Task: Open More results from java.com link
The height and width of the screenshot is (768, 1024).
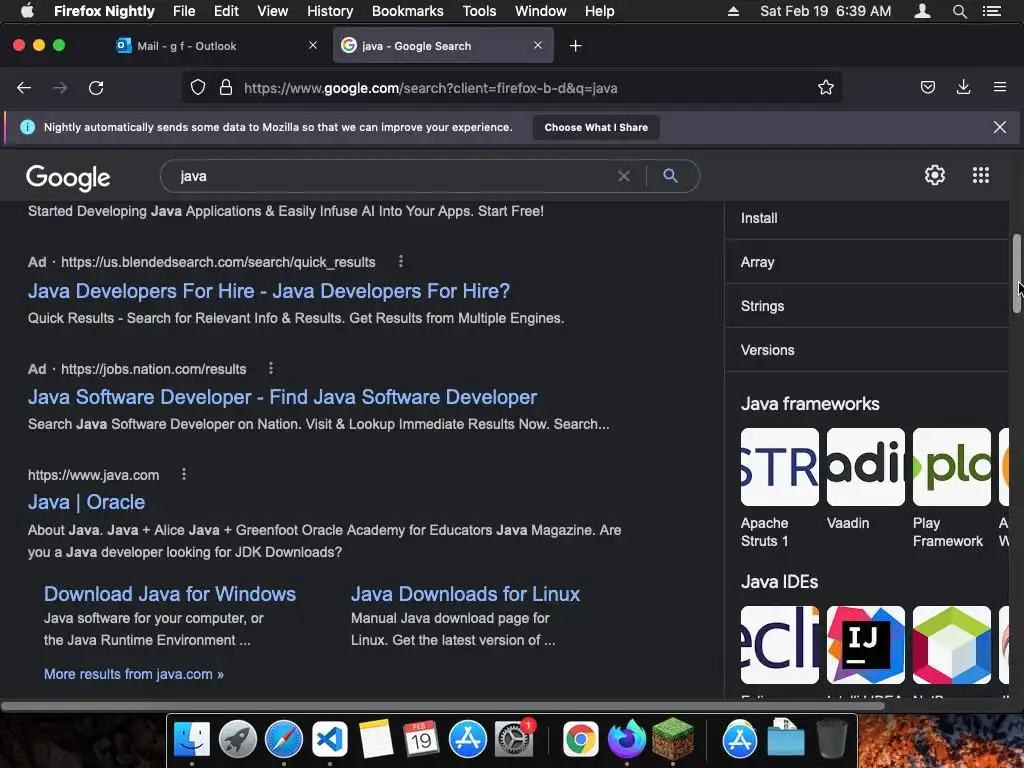Action: (x=133, y=674)
